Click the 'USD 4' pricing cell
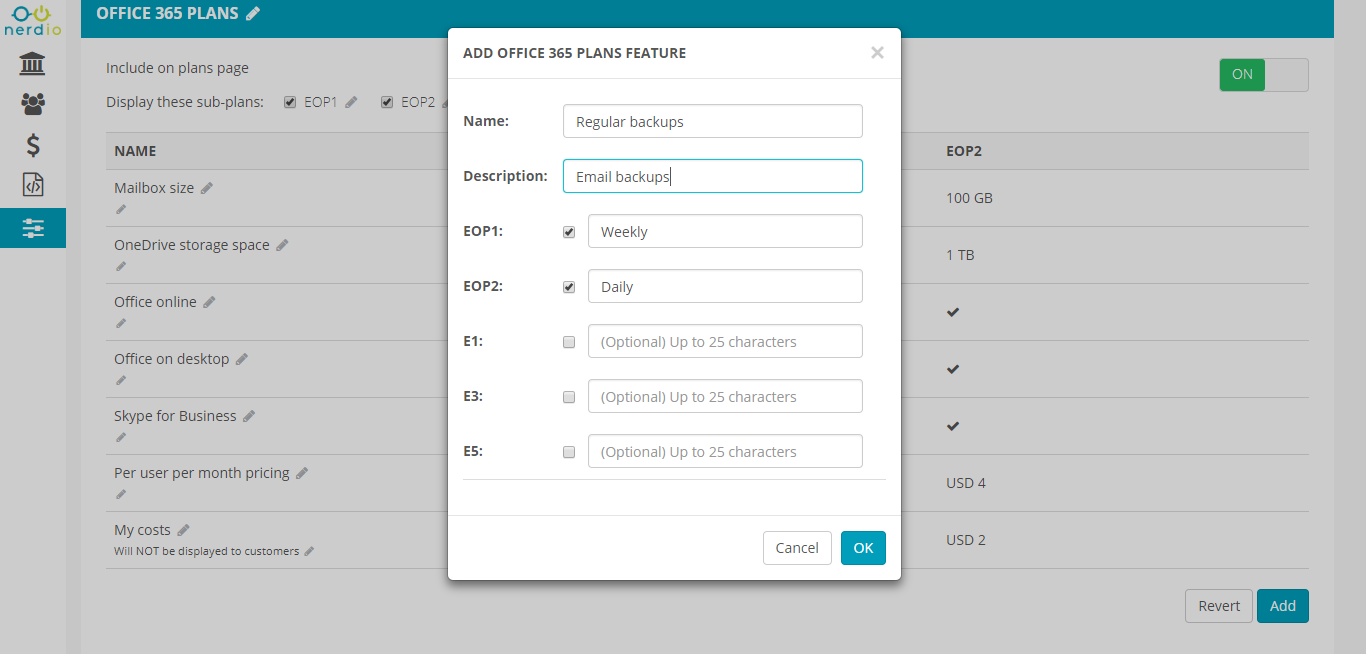Viewport: 1366px width, 654px height. click(x=966, y=483)
